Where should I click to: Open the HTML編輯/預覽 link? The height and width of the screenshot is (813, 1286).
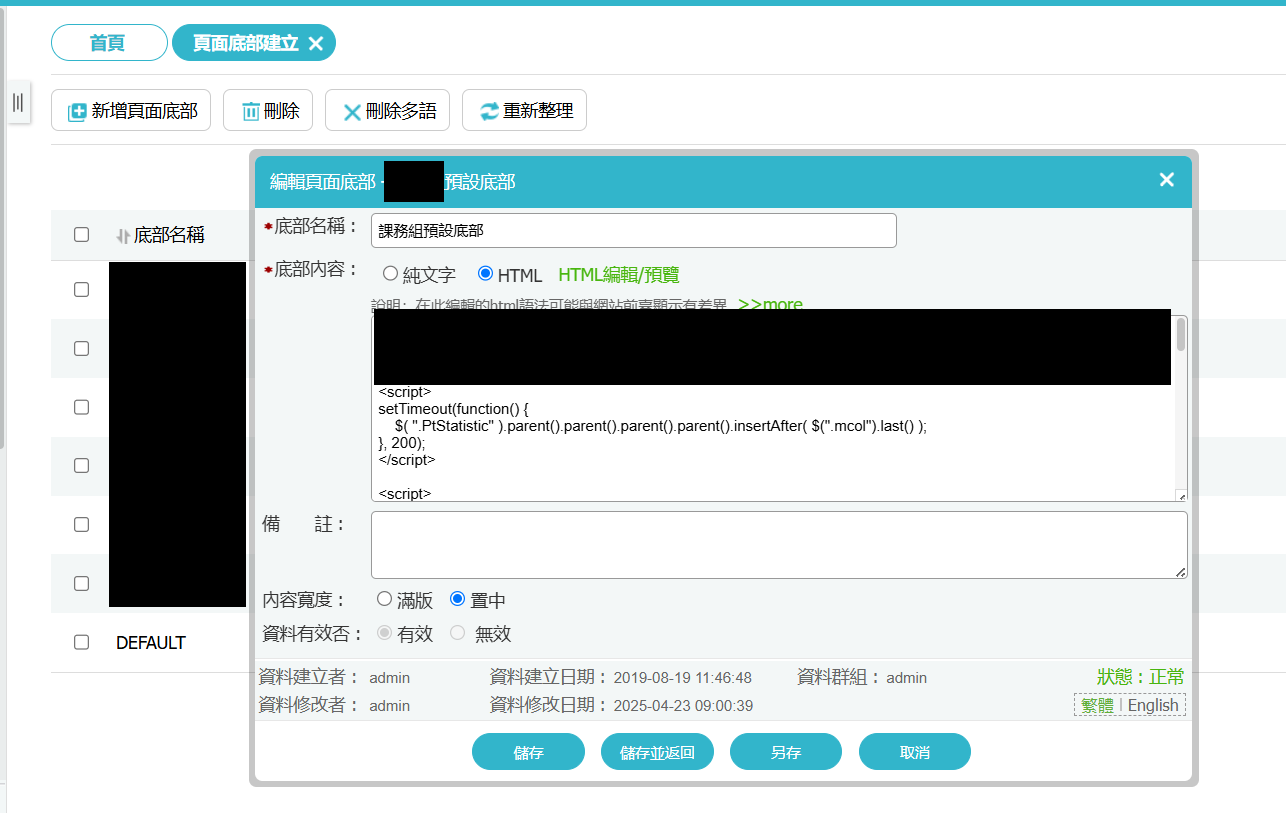click(x=619, y=275)
